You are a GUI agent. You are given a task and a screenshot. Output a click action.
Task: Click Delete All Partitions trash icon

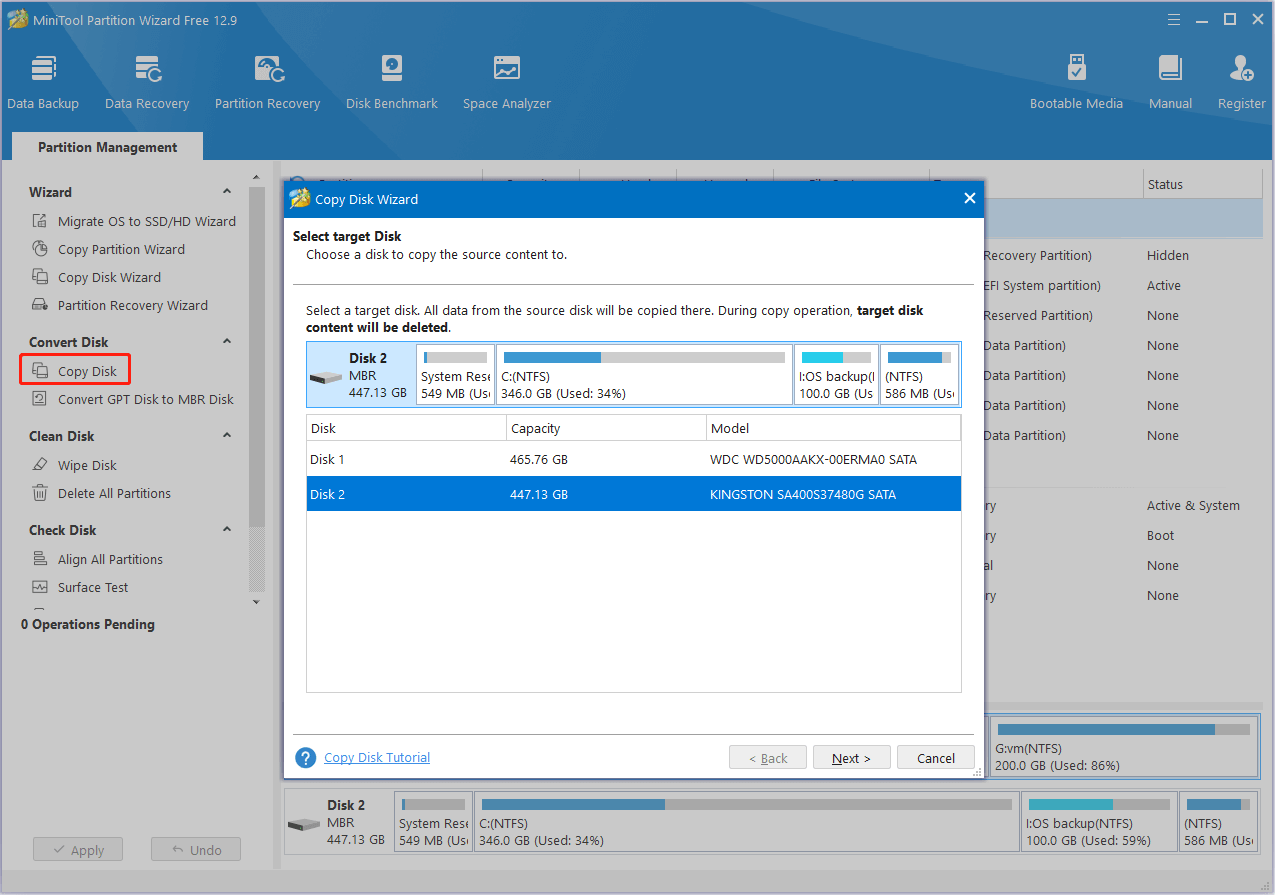pos(40,493)
